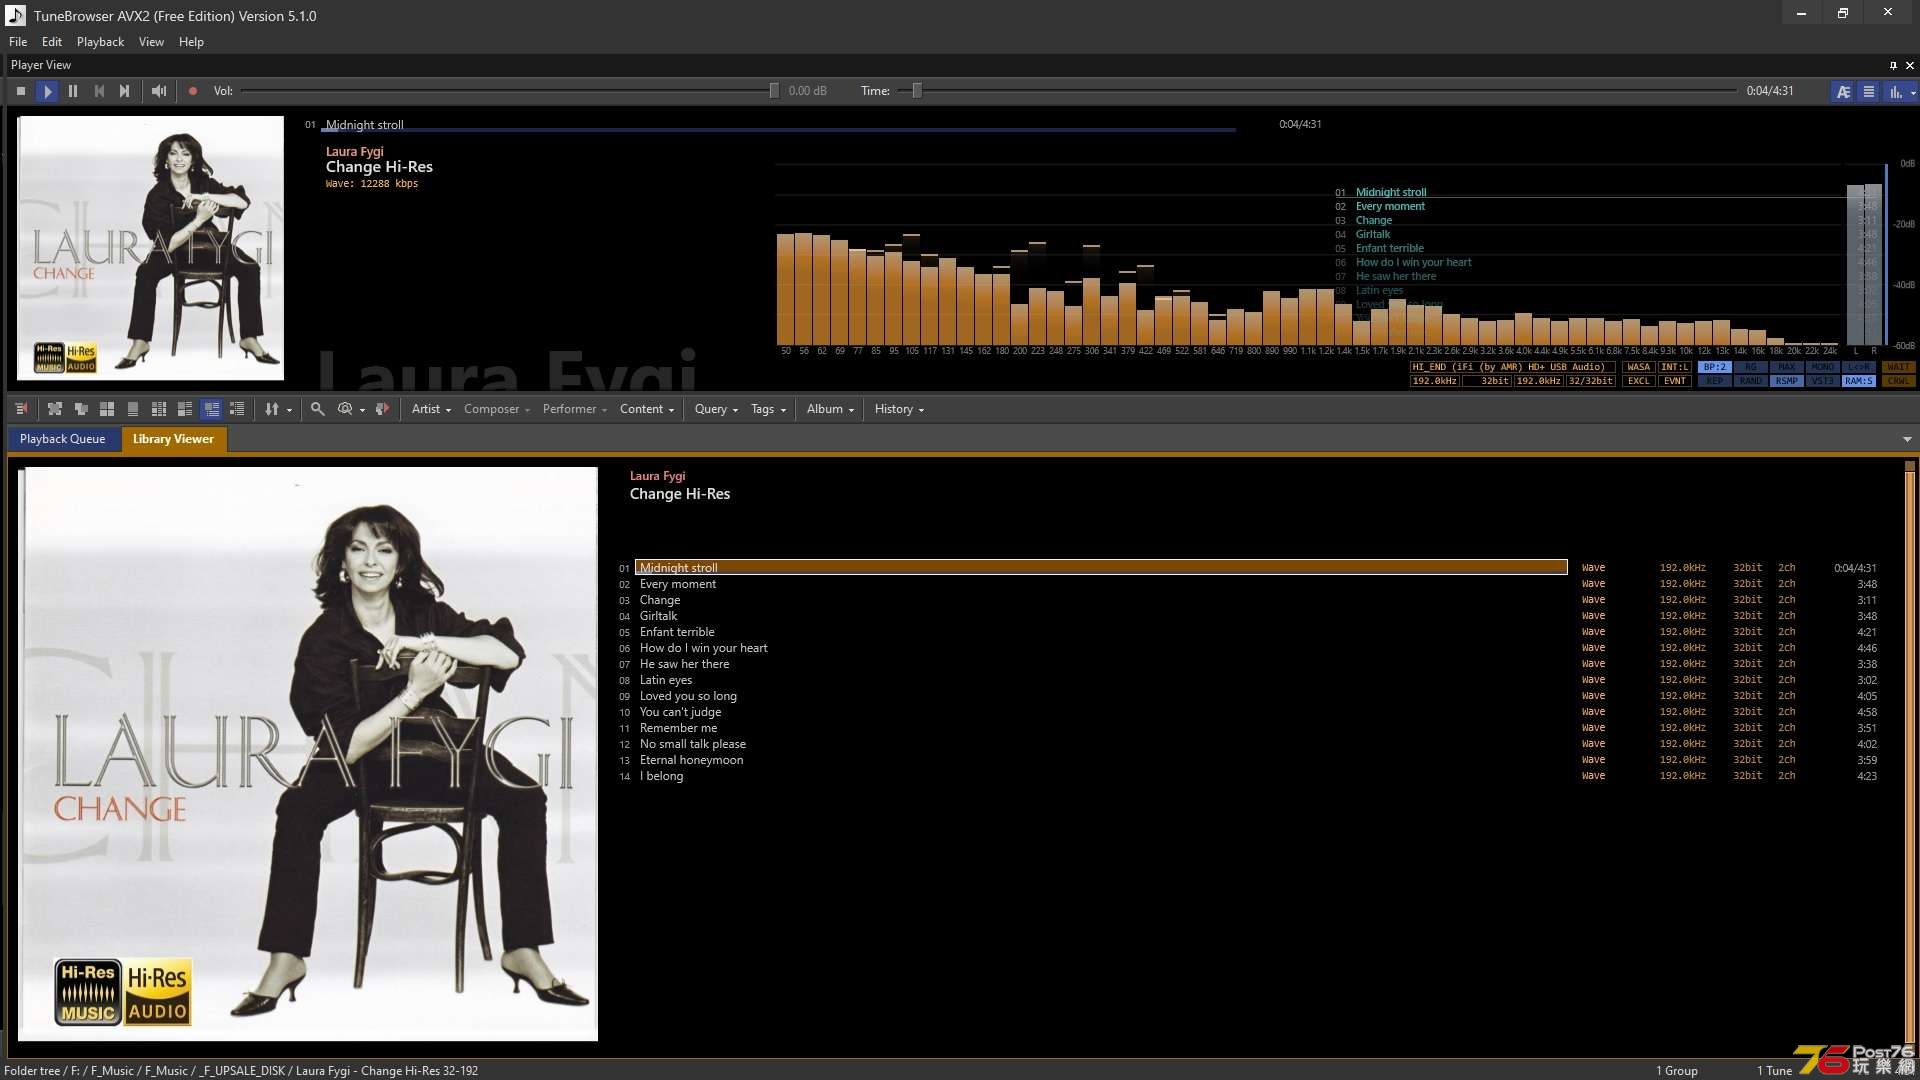Expand the search filter eye dropdown
This screenshot has height=1080, width=1920.
coord(362,410)
